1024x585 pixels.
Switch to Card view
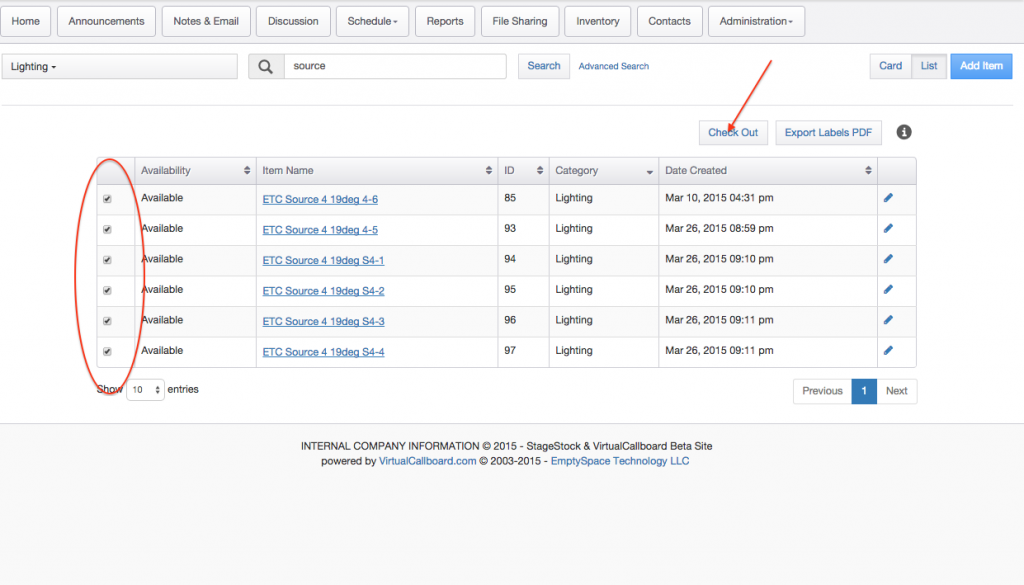[890, 66]
